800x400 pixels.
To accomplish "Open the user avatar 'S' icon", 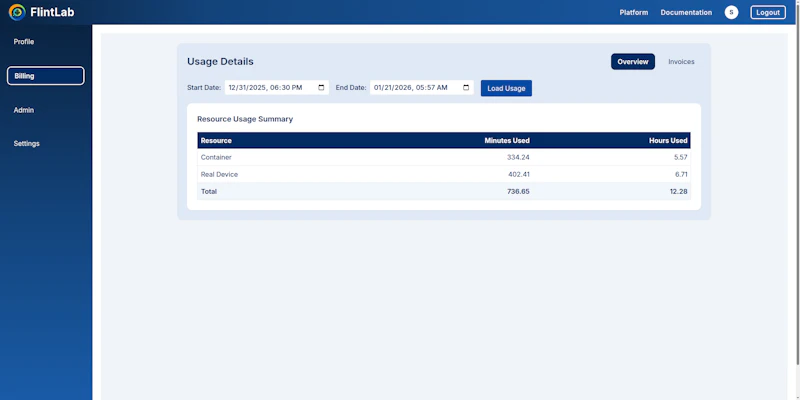I will click(731, 12).
